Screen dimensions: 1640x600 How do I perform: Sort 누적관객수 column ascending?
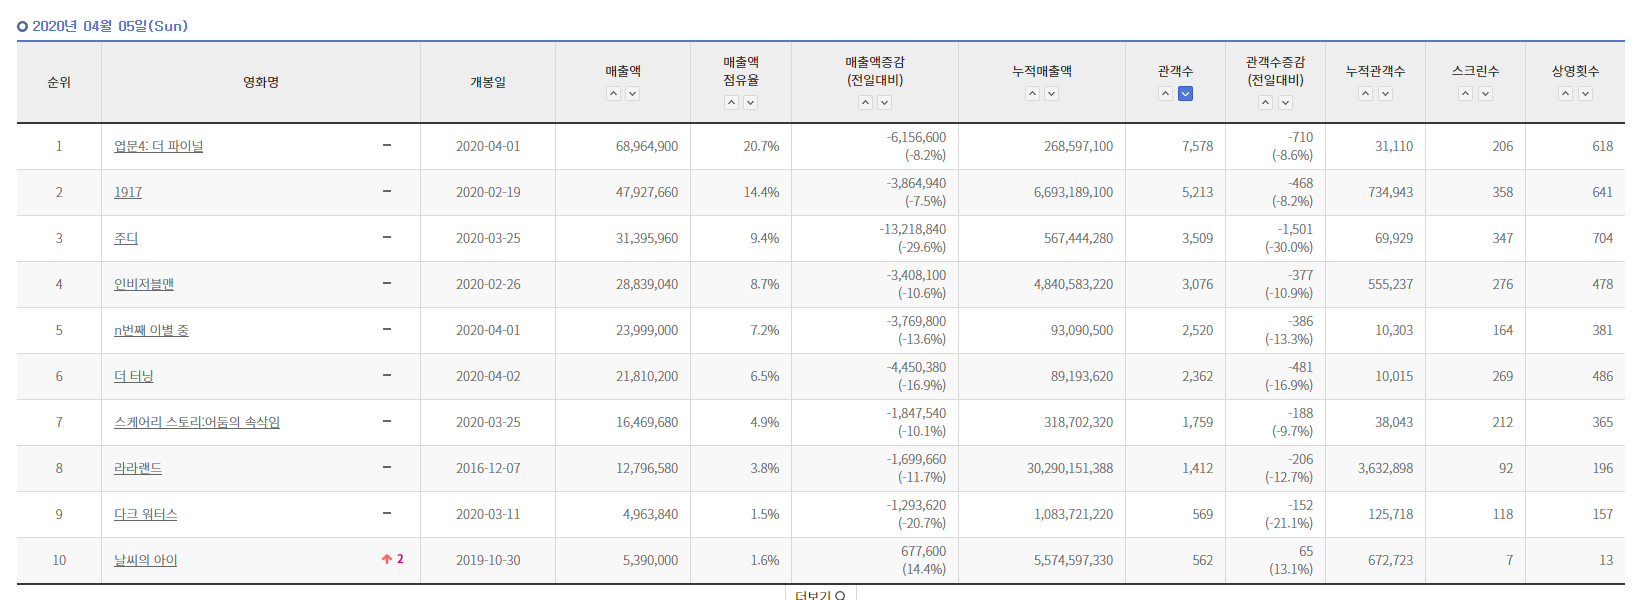(x=1366, y=94)
